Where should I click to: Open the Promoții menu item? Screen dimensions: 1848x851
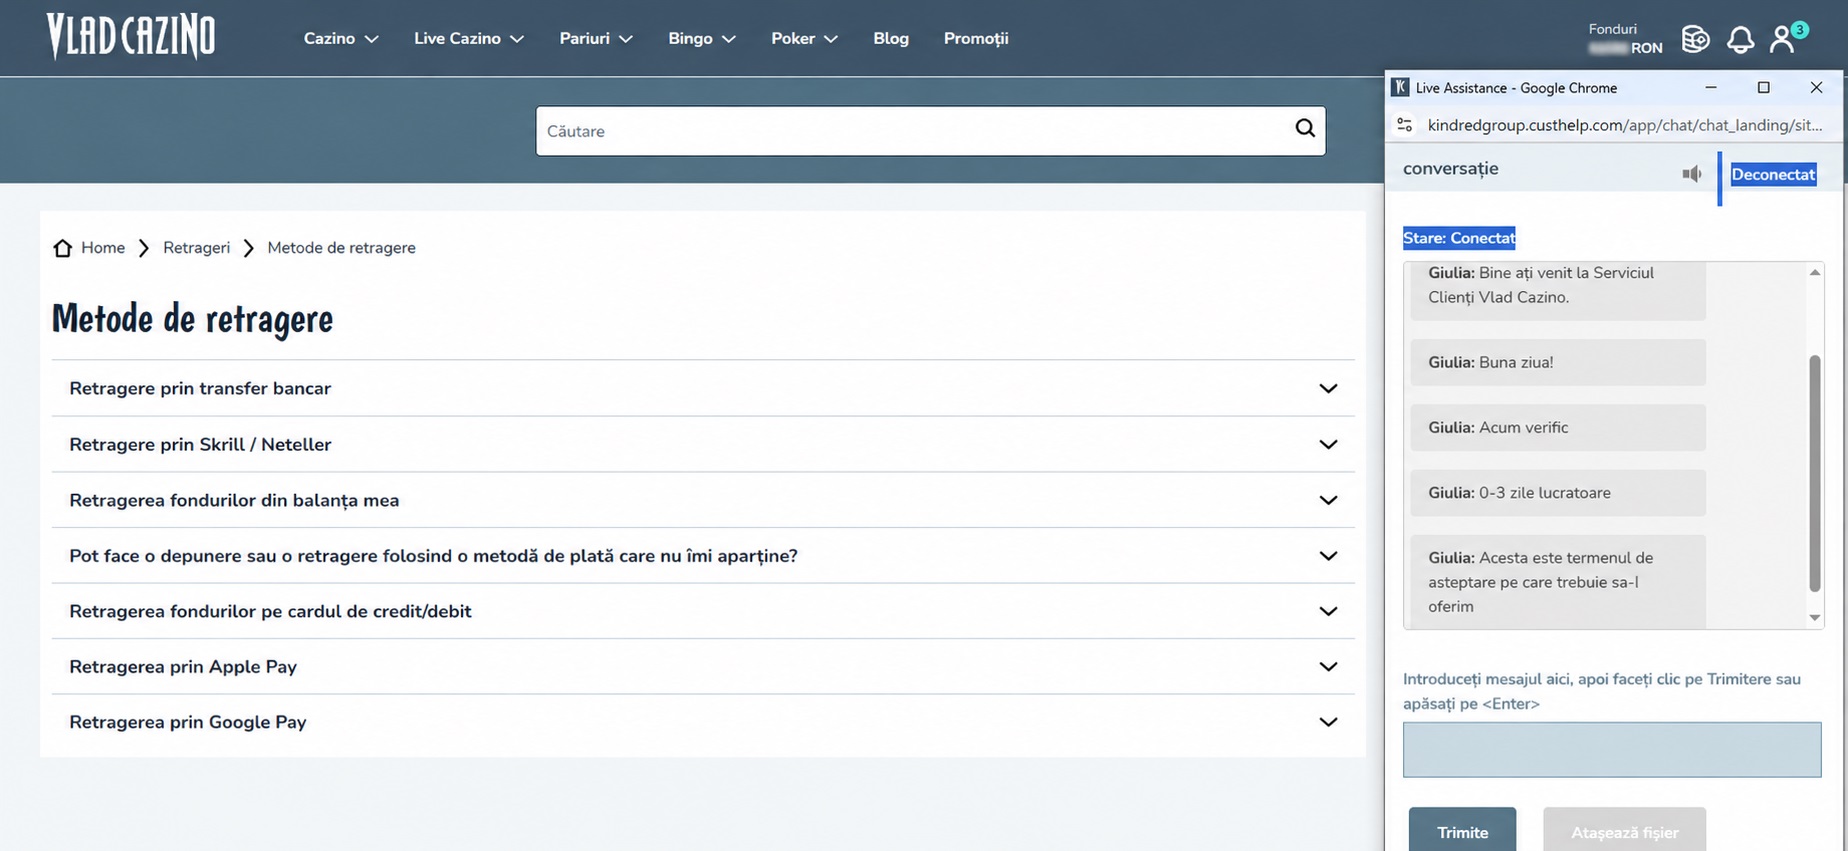(976, 38)
